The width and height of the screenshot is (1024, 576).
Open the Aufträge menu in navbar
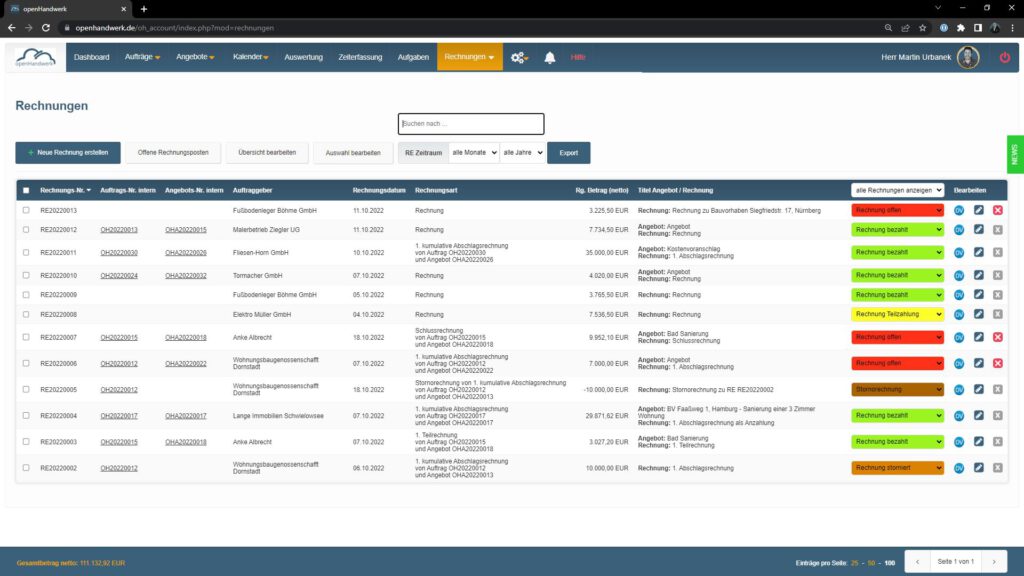coord(142,58)
